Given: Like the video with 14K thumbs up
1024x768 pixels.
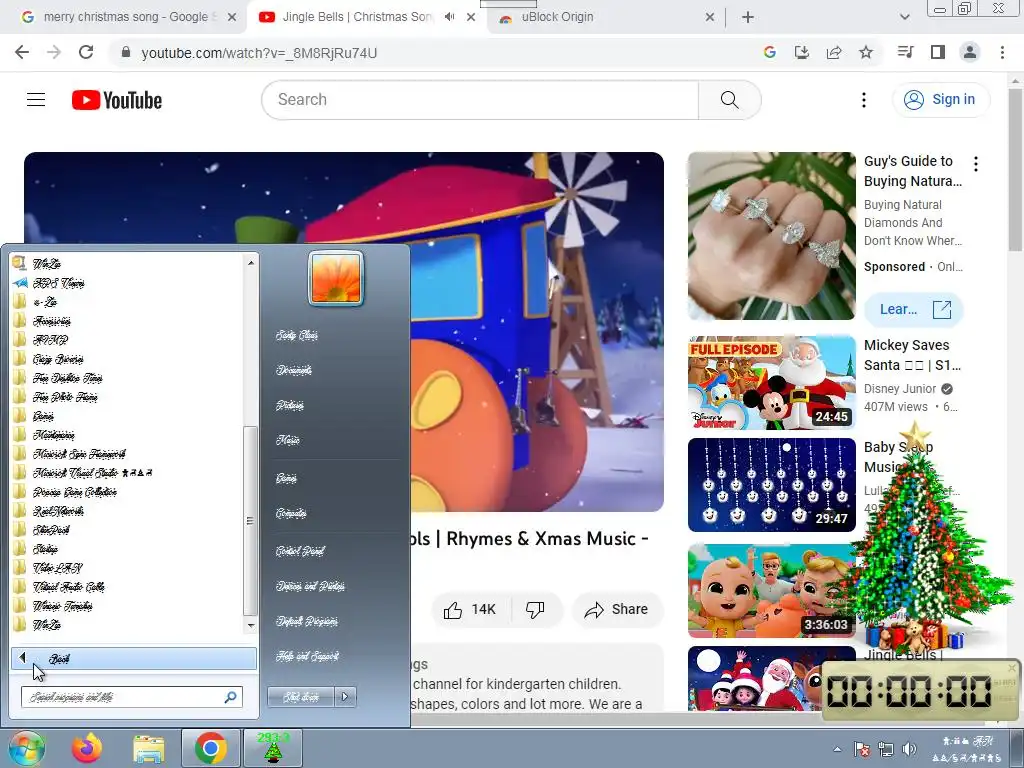Looking at the screenshot, I should pyautogui.click(x=472, y=609).
